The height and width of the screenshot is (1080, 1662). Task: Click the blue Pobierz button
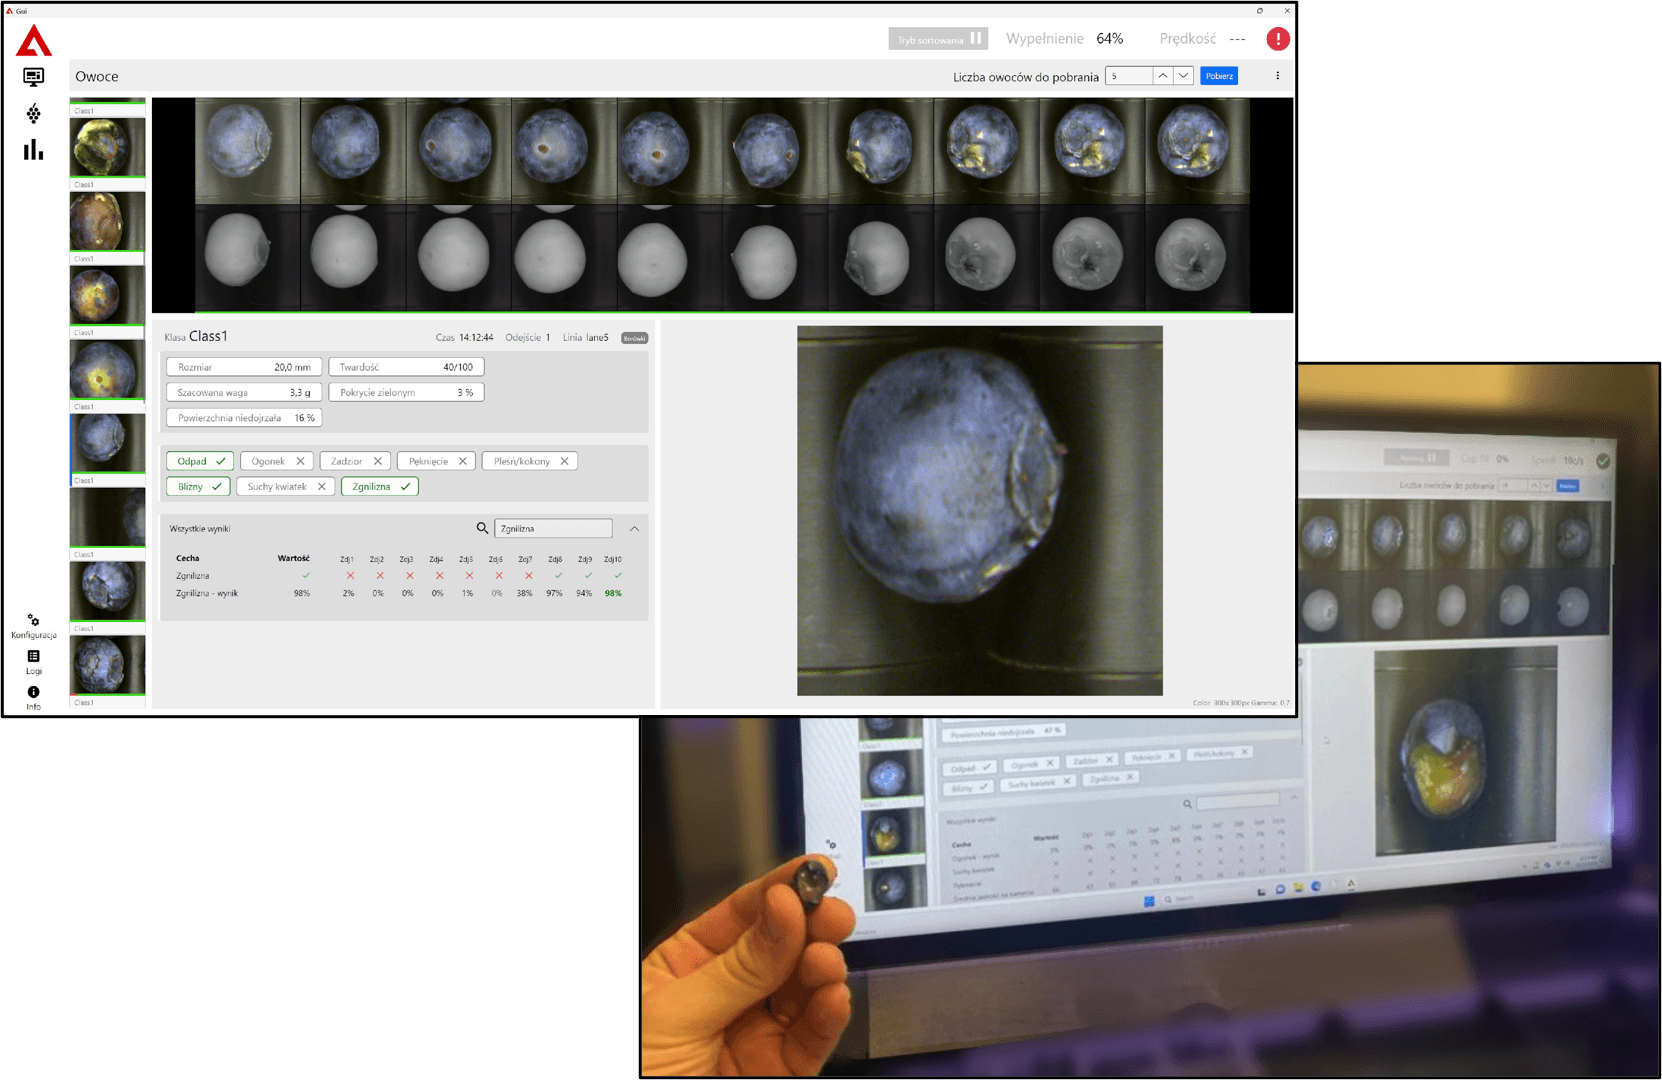point(1218,76)
